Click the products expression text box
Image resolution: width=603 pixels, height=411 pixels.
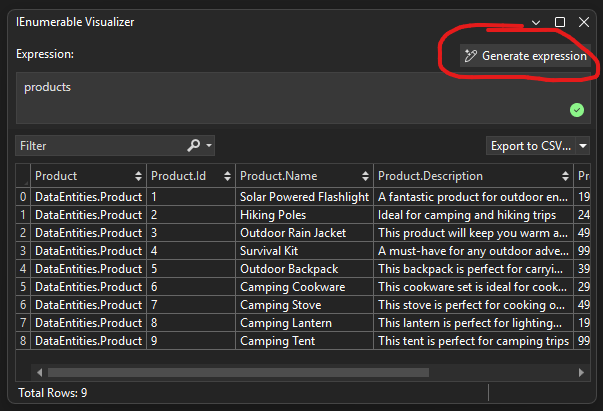(x=303, y=98)
